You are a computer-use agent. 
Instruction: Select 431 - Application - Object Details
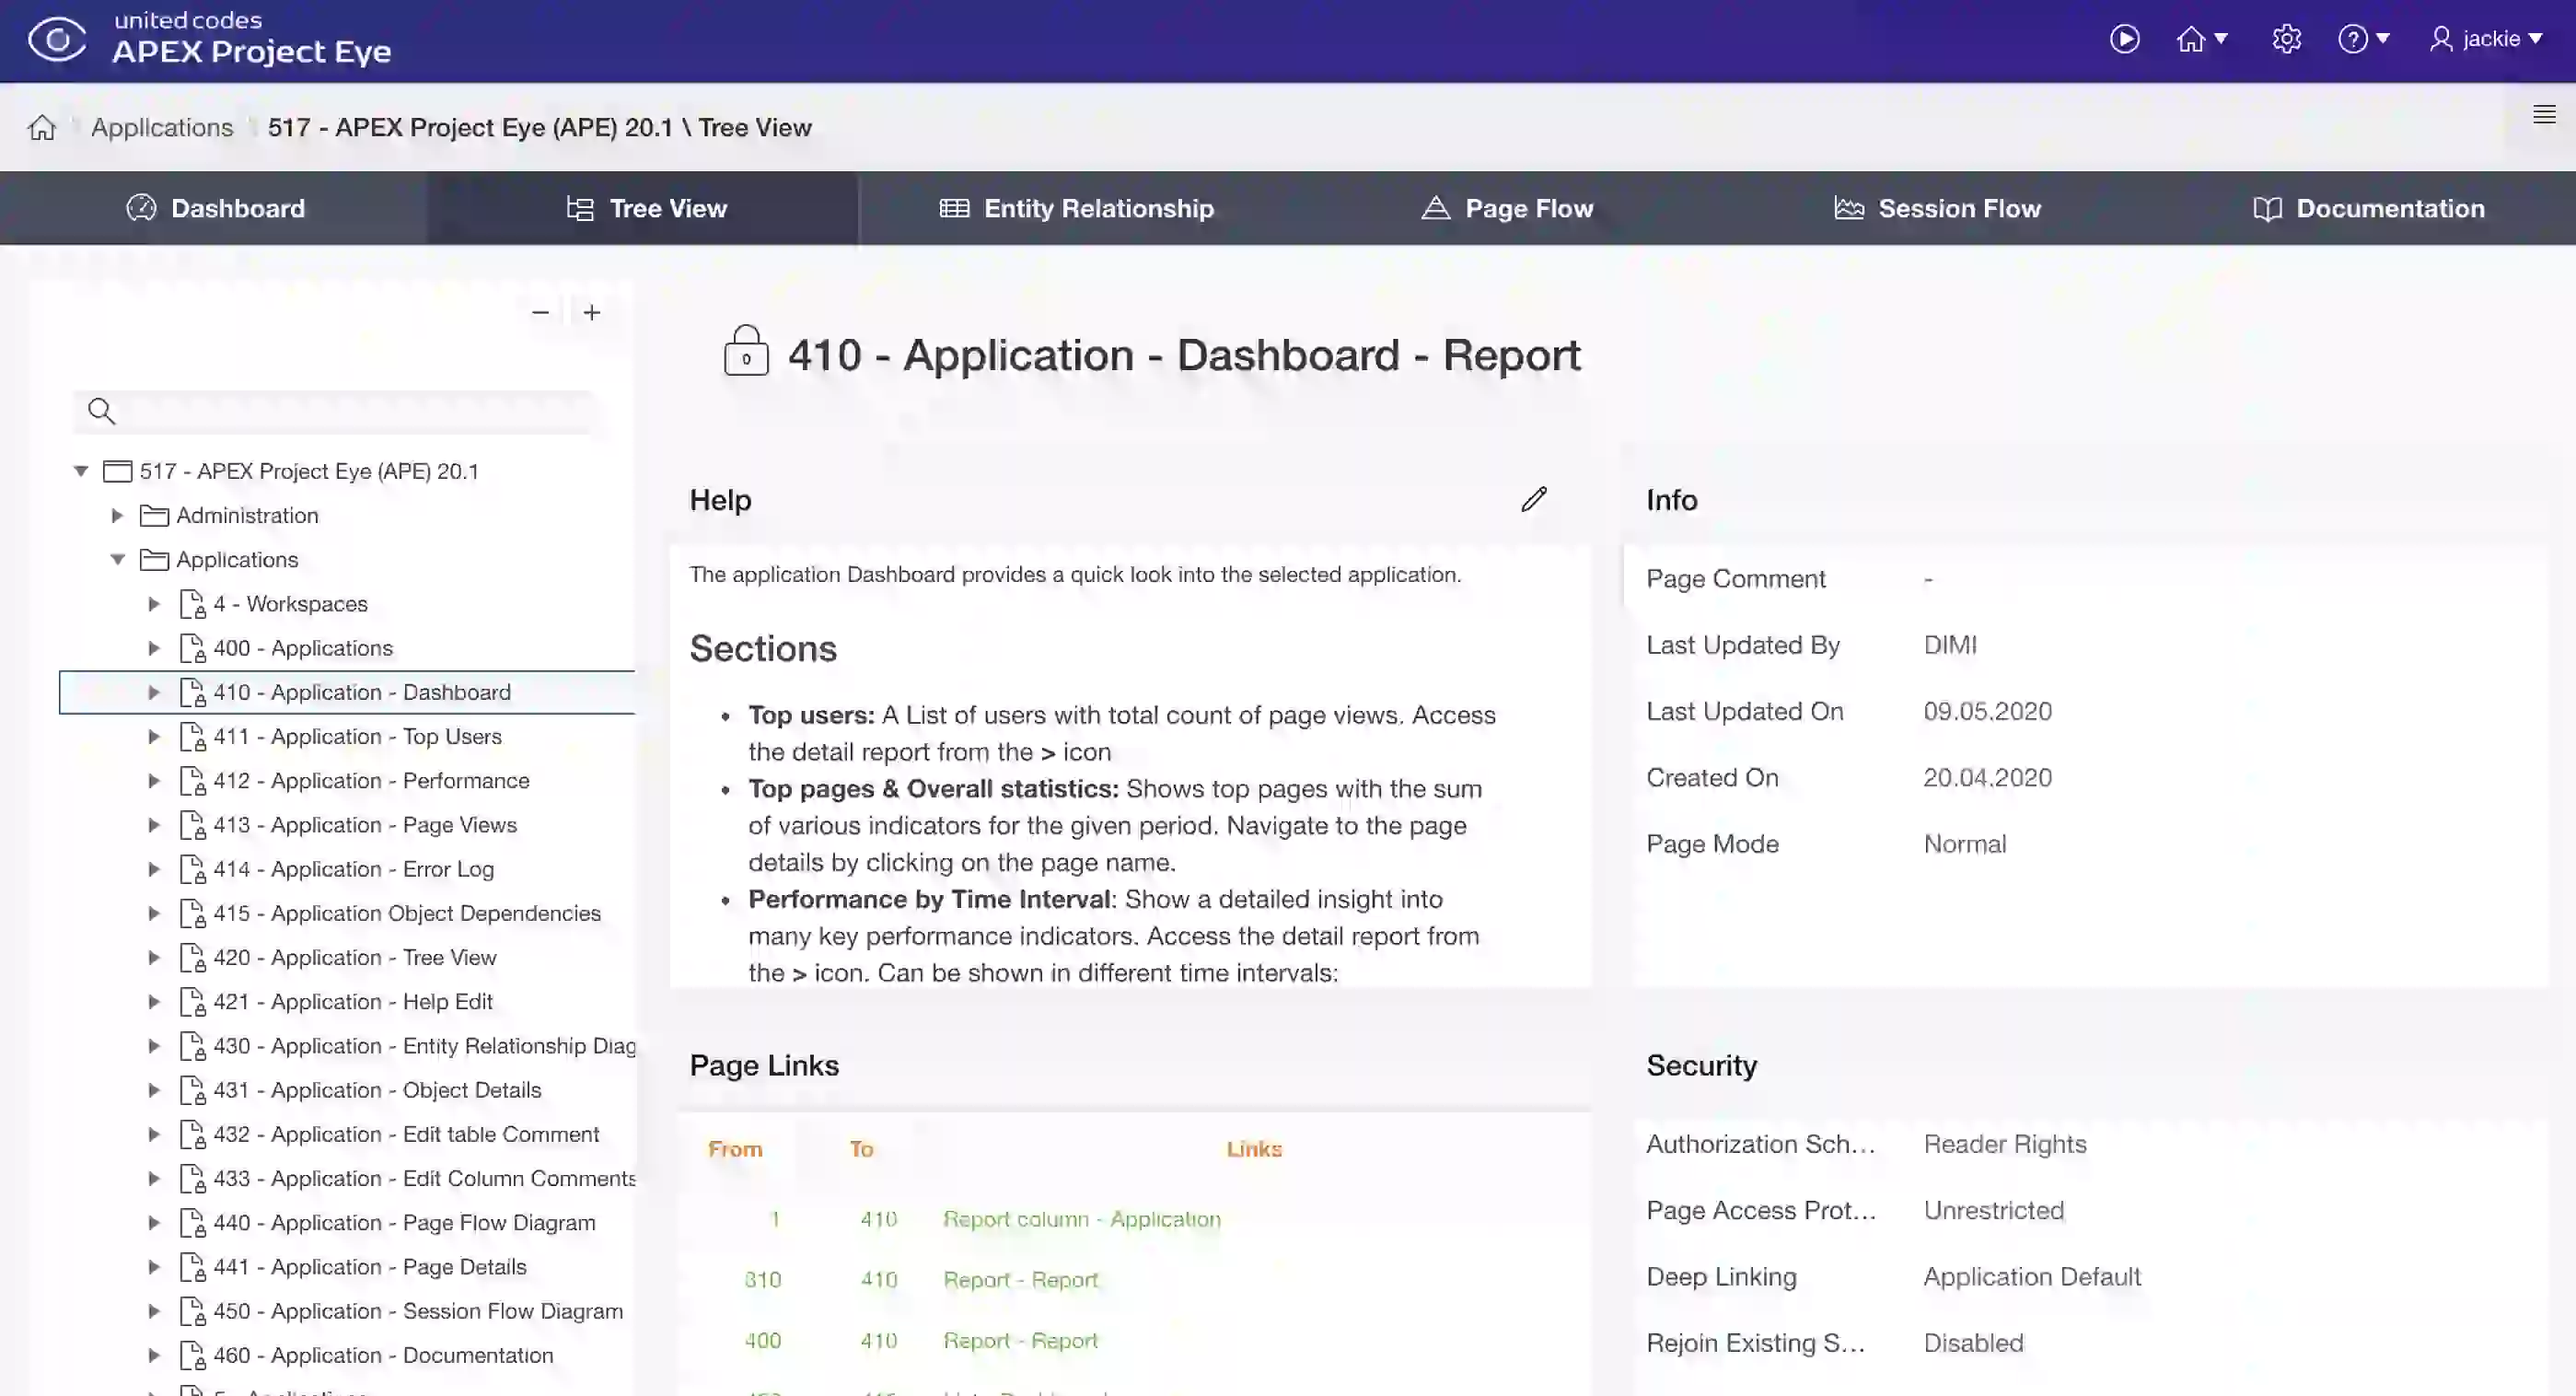click(x=377, y=1090)
